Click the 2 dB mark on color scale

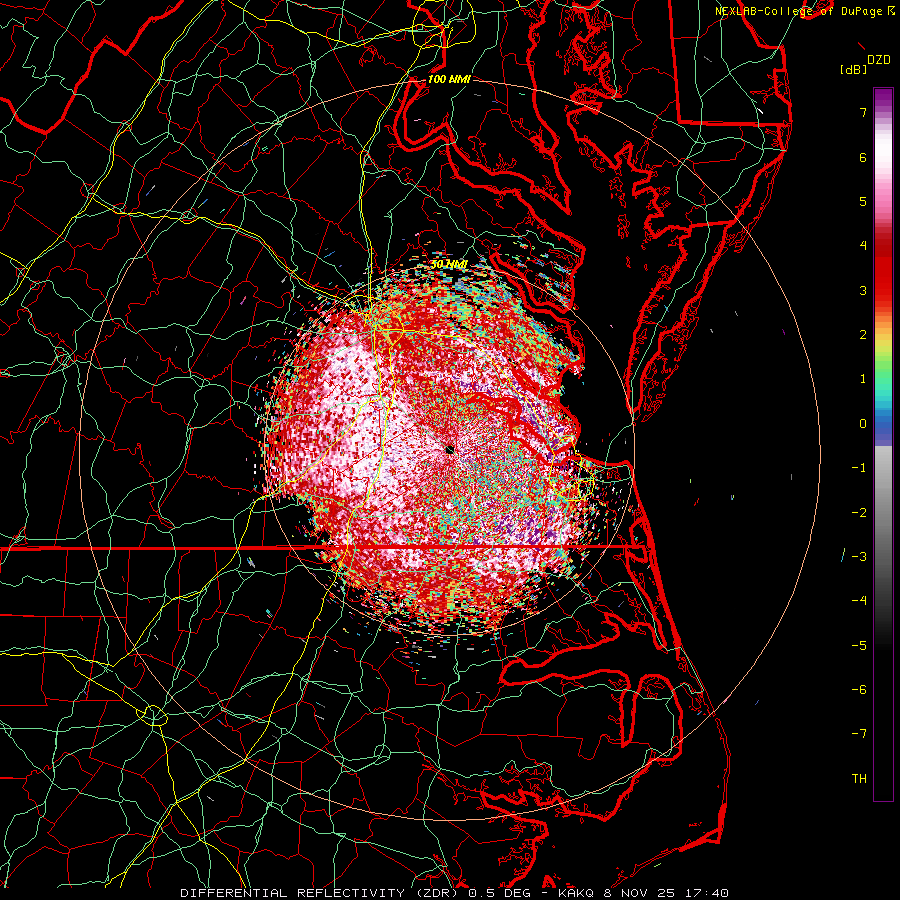point(863,335)
